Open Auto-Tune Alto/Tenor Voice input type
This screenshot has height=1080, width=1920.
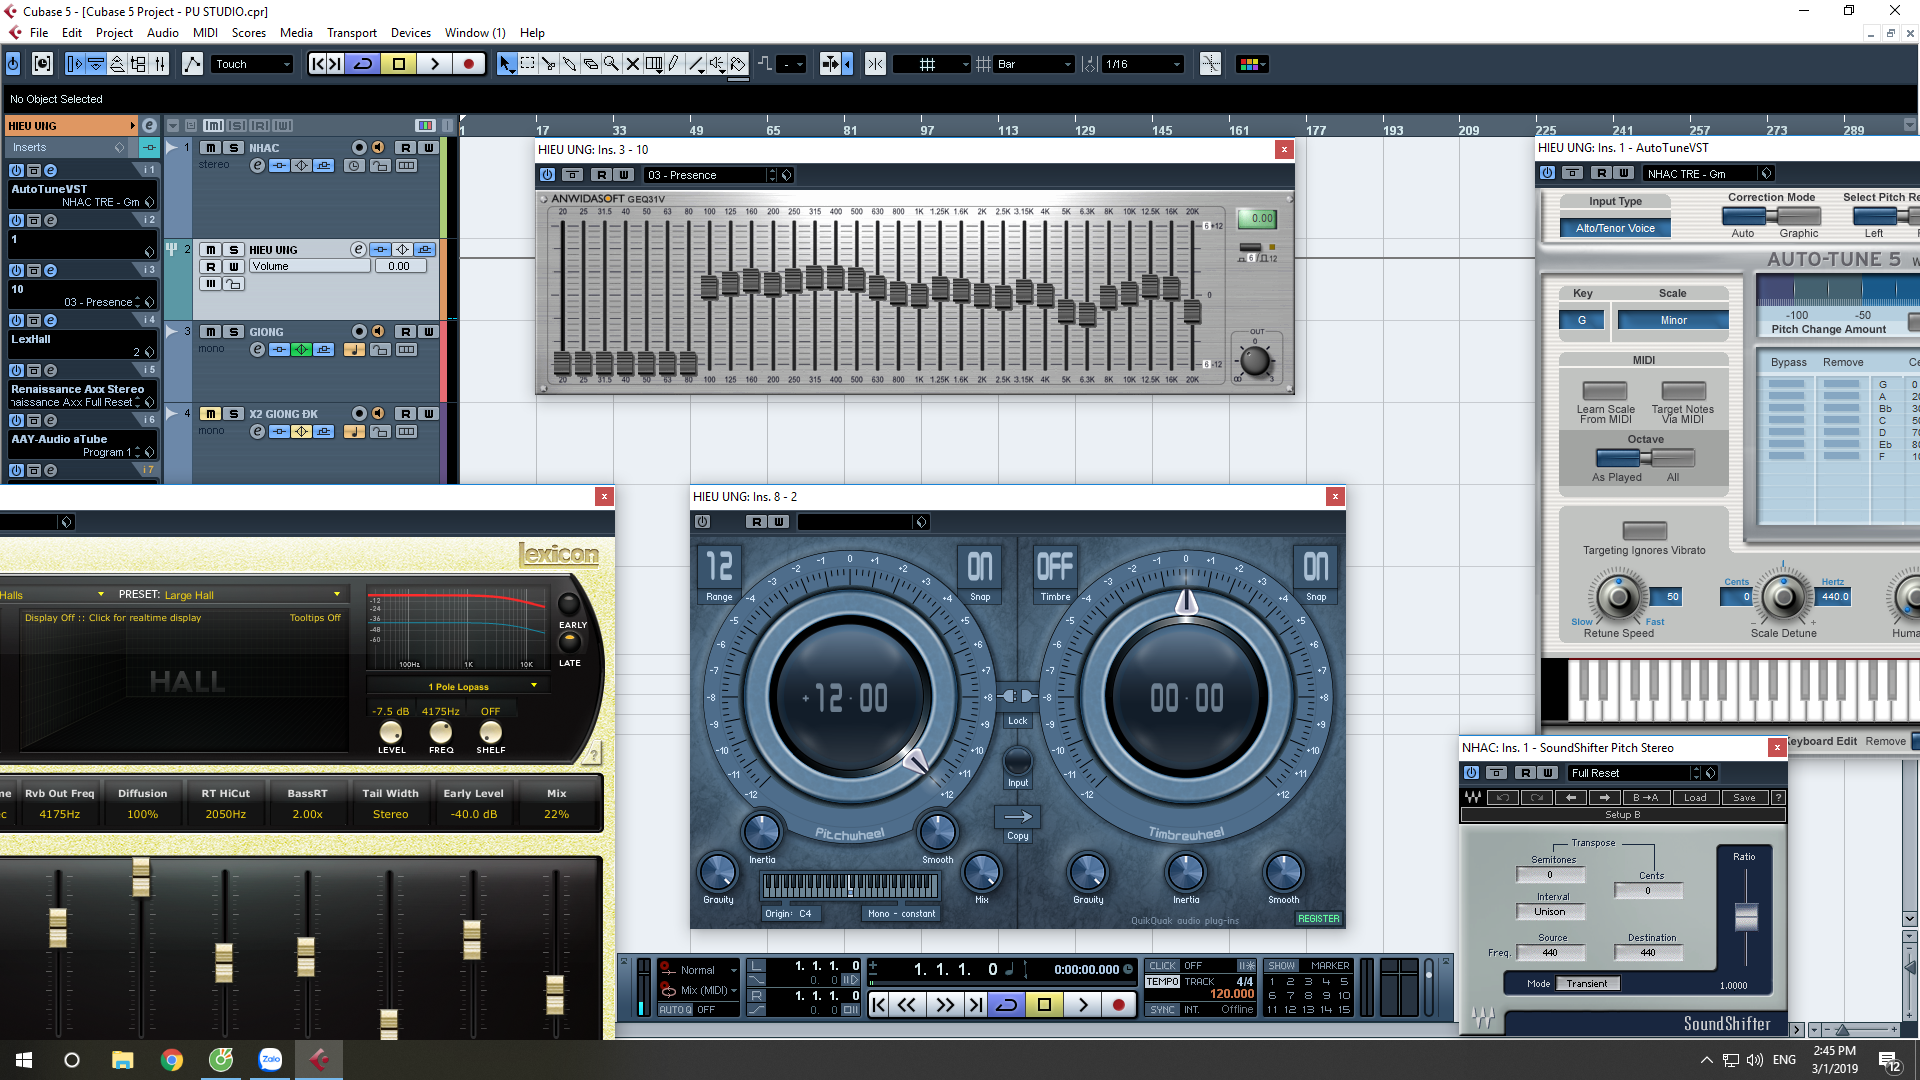point(1615,228)
